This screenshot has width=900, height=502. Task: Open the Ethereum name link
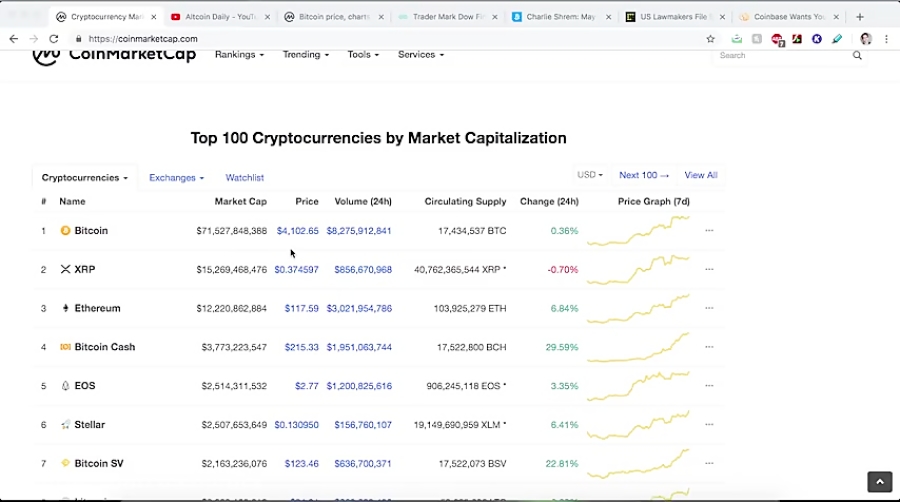(98, 308)
